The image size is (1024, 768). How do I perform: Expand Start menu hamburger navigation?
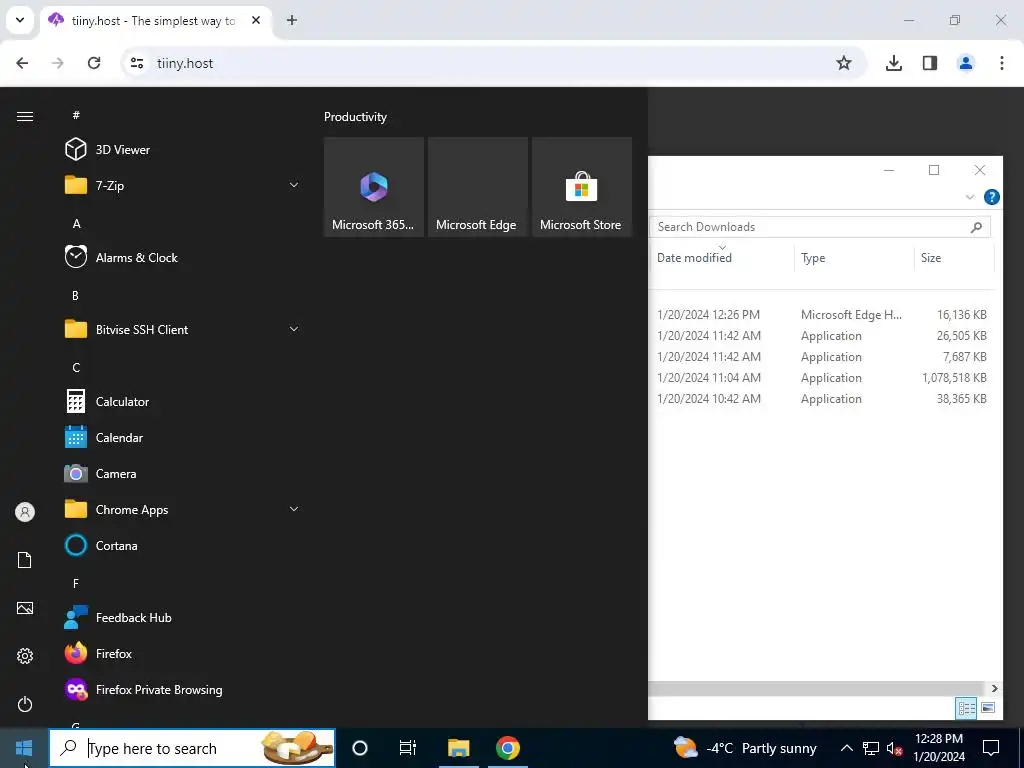[25, 116]
